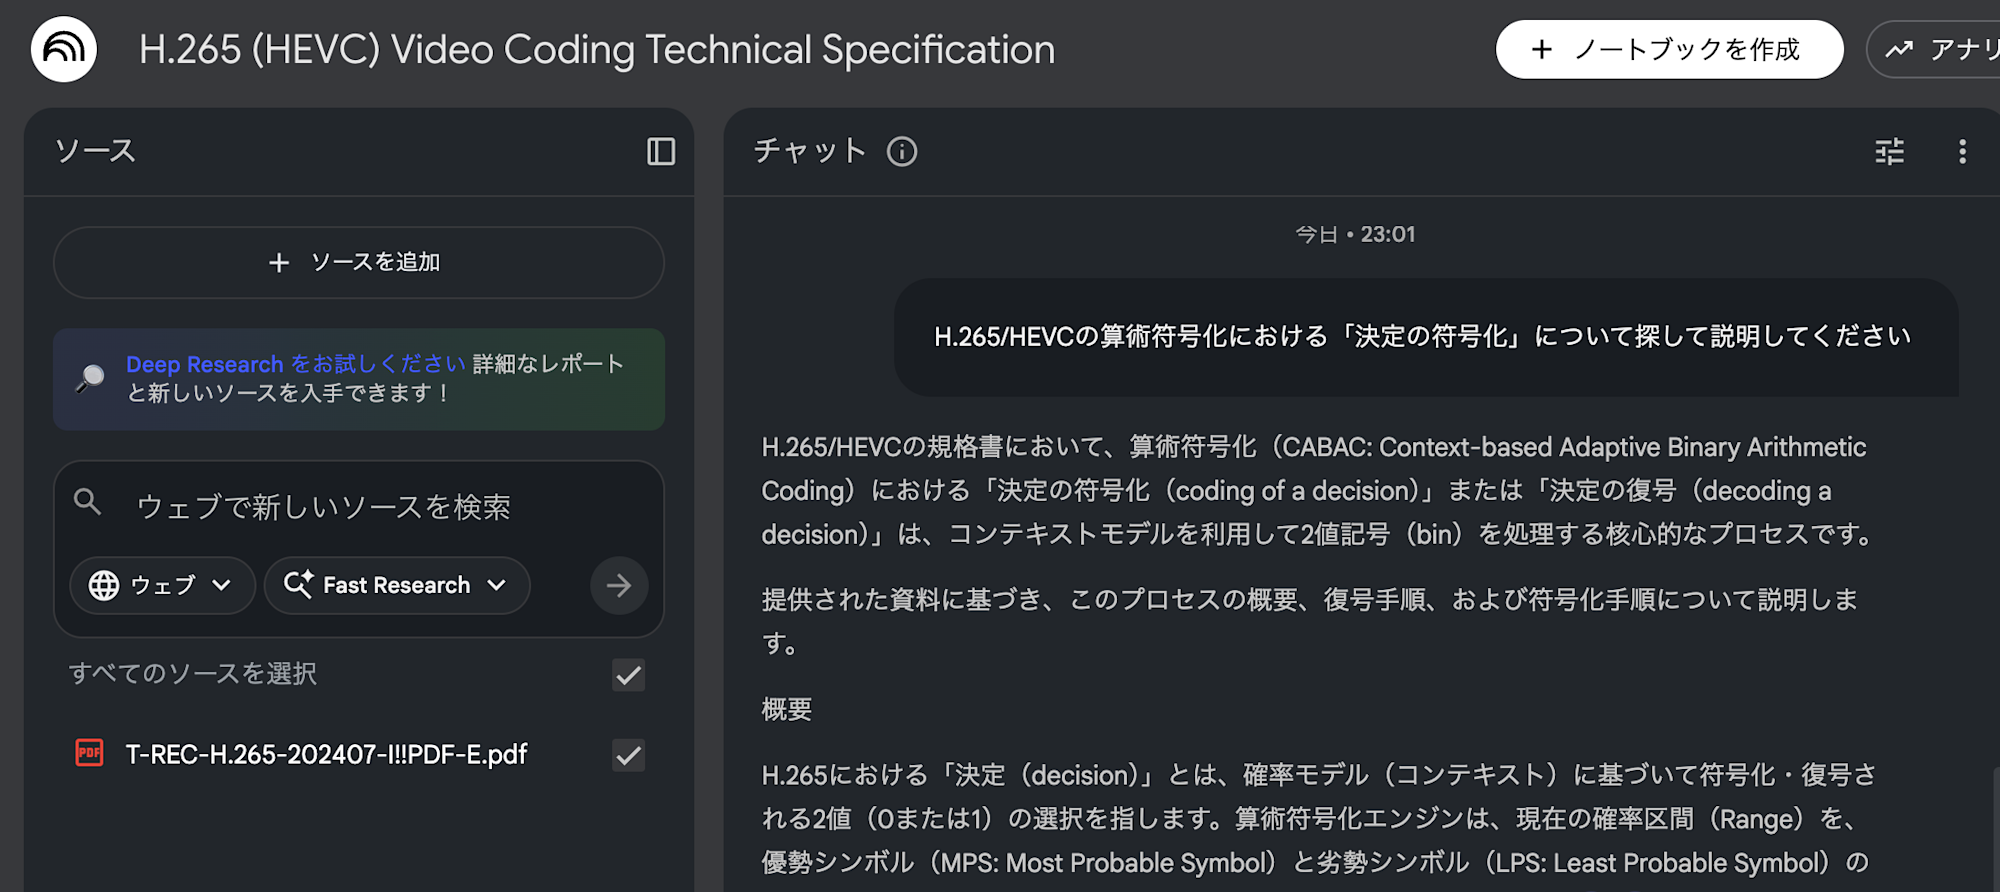This screenshot has height=892, width=2000.
Task: Click the notebook title text
Action: click(597, 50)
